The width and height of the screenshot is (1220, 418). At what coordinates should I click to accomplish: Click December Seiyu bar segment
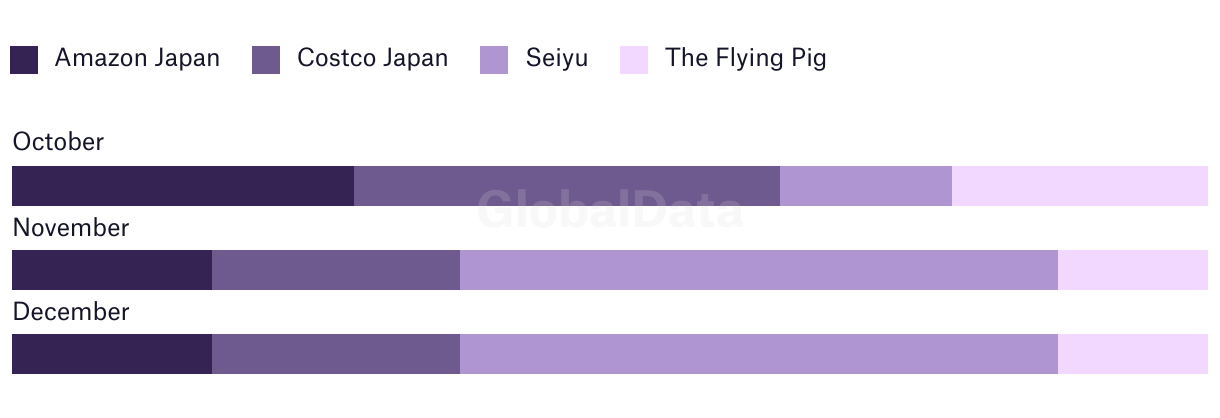[759, 354]
